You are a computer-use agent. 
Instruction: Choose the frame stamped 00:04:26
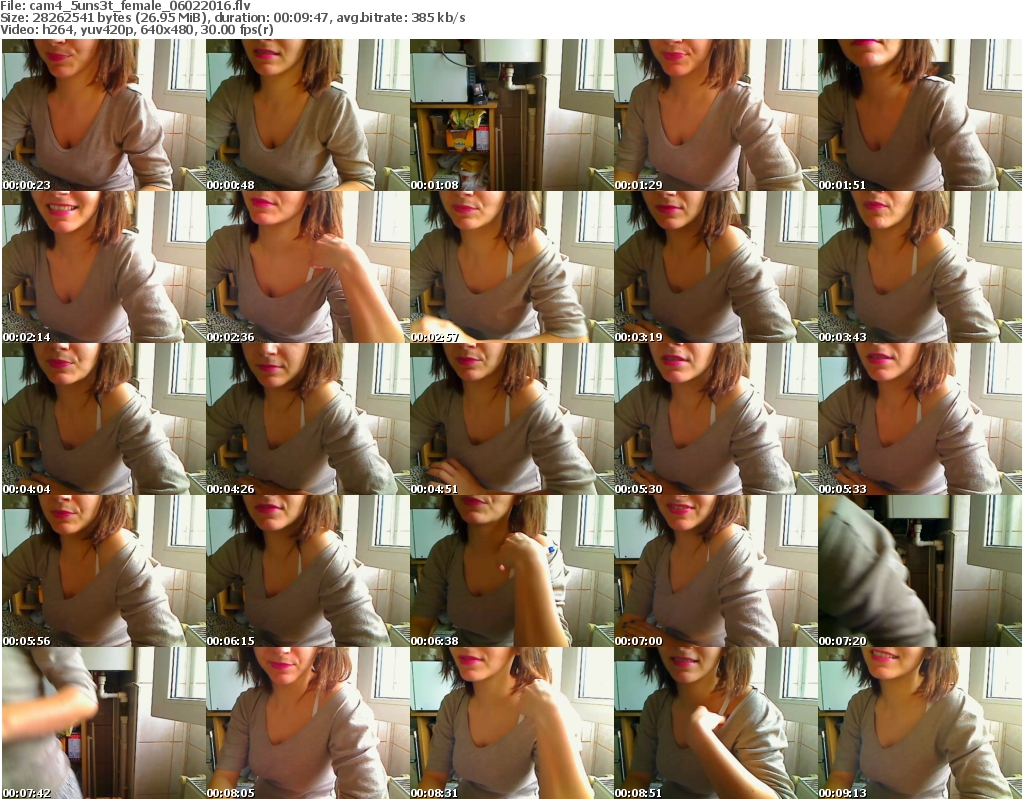tap(308, 419)
